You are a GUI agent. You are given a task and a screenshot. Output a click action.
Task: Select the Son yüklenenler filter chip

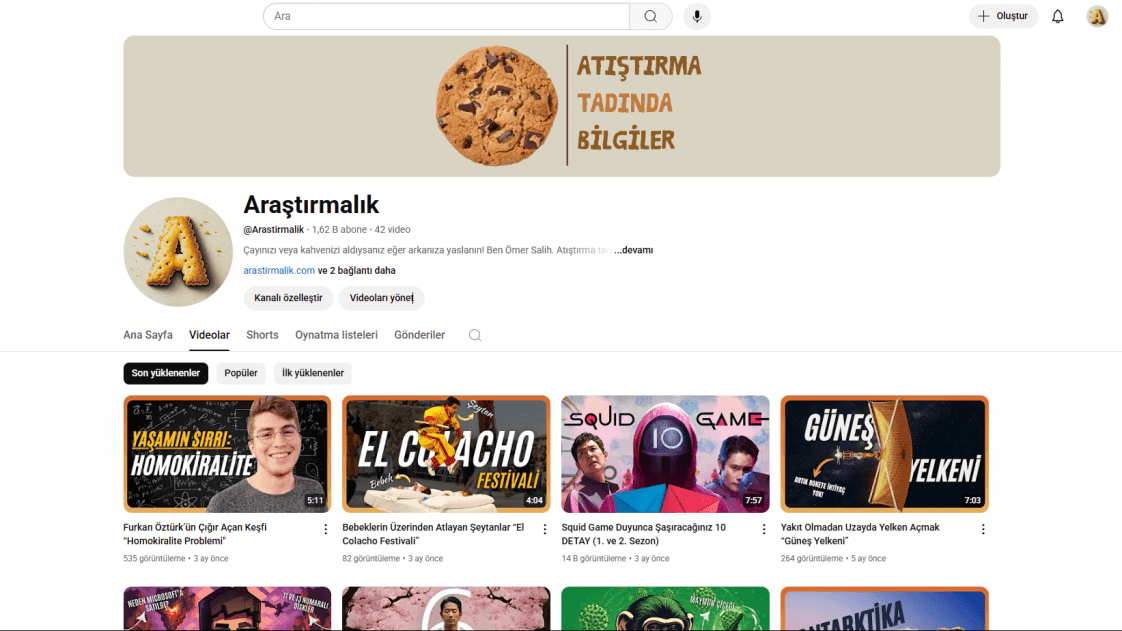pyautogui.click(x=165, y=373)
